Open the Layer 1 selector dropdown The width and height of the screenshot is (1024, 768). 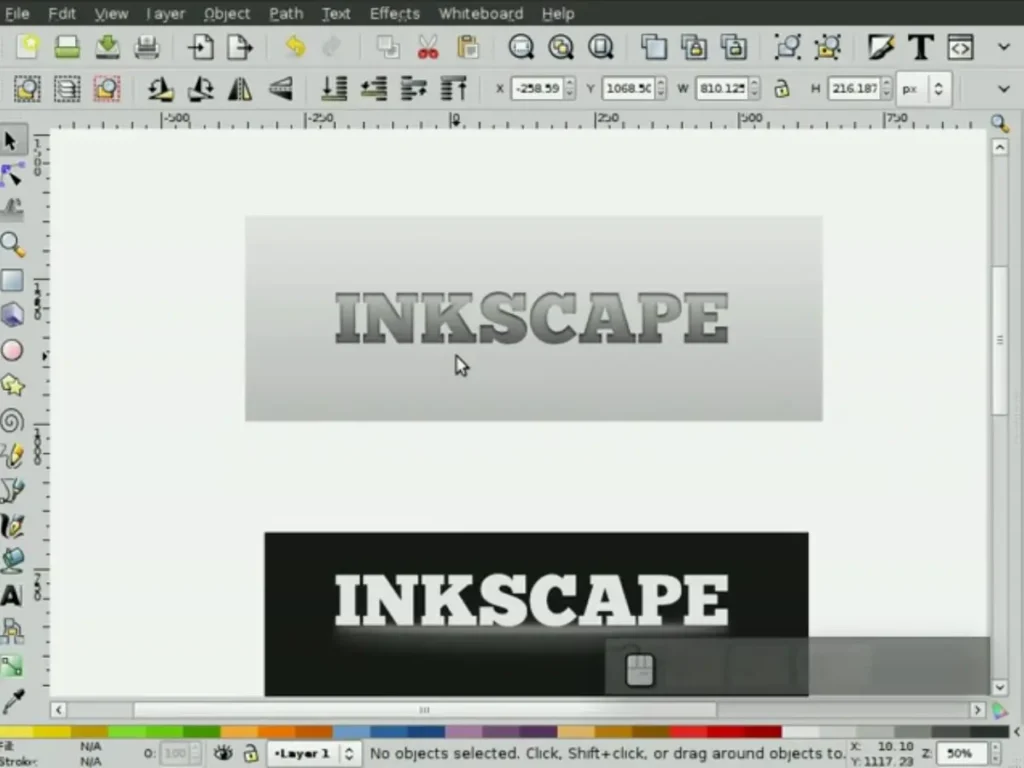(312, 753)
